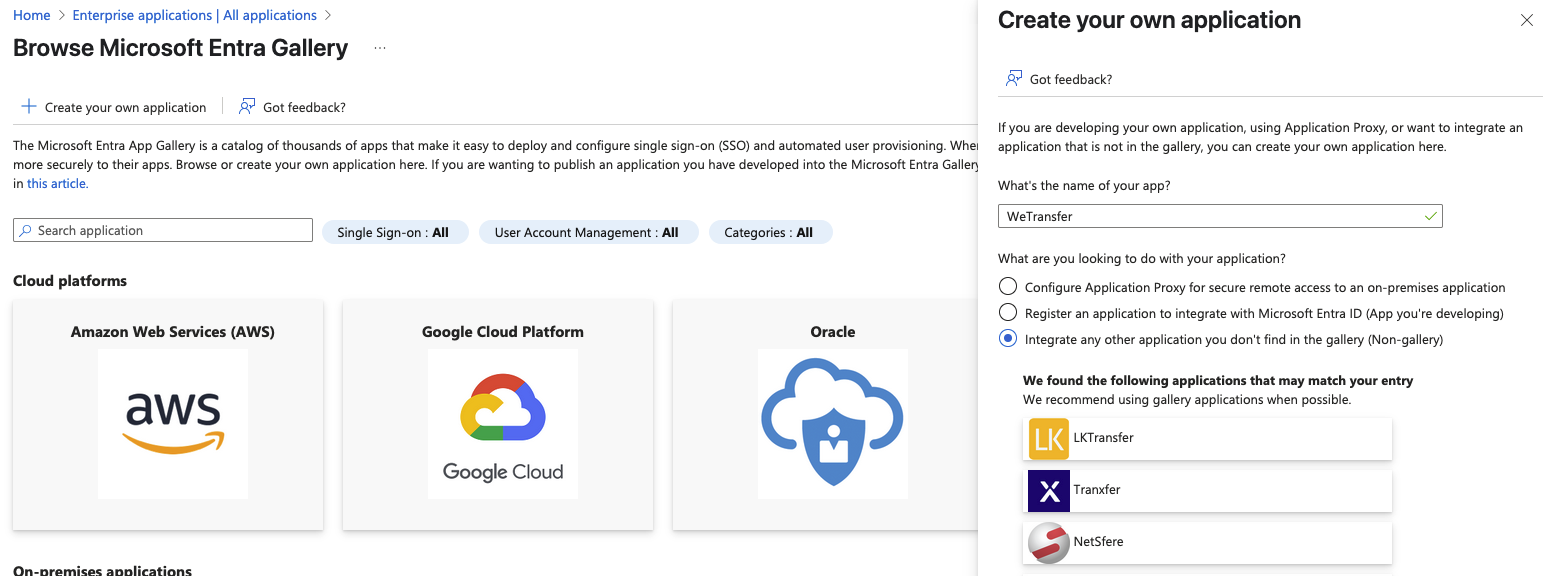The height and width of the screenshot is (576, 1548).
Task: Choose the NetSfere app icon suggestion
Action: pyautogui.click(x=1049, y=543)
